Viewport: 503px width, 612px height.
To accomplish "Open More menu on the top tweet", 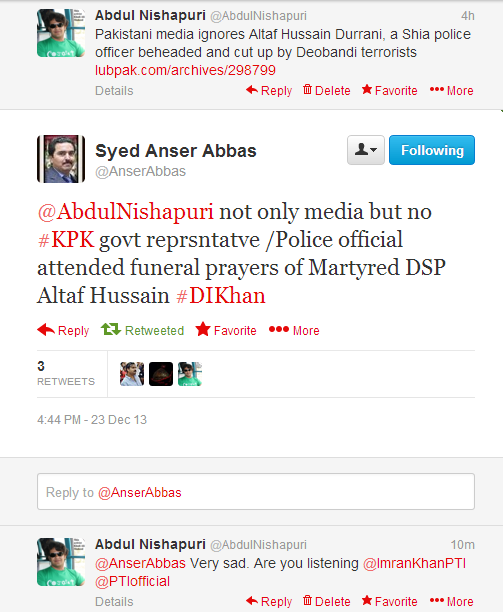I will [451, 90].
